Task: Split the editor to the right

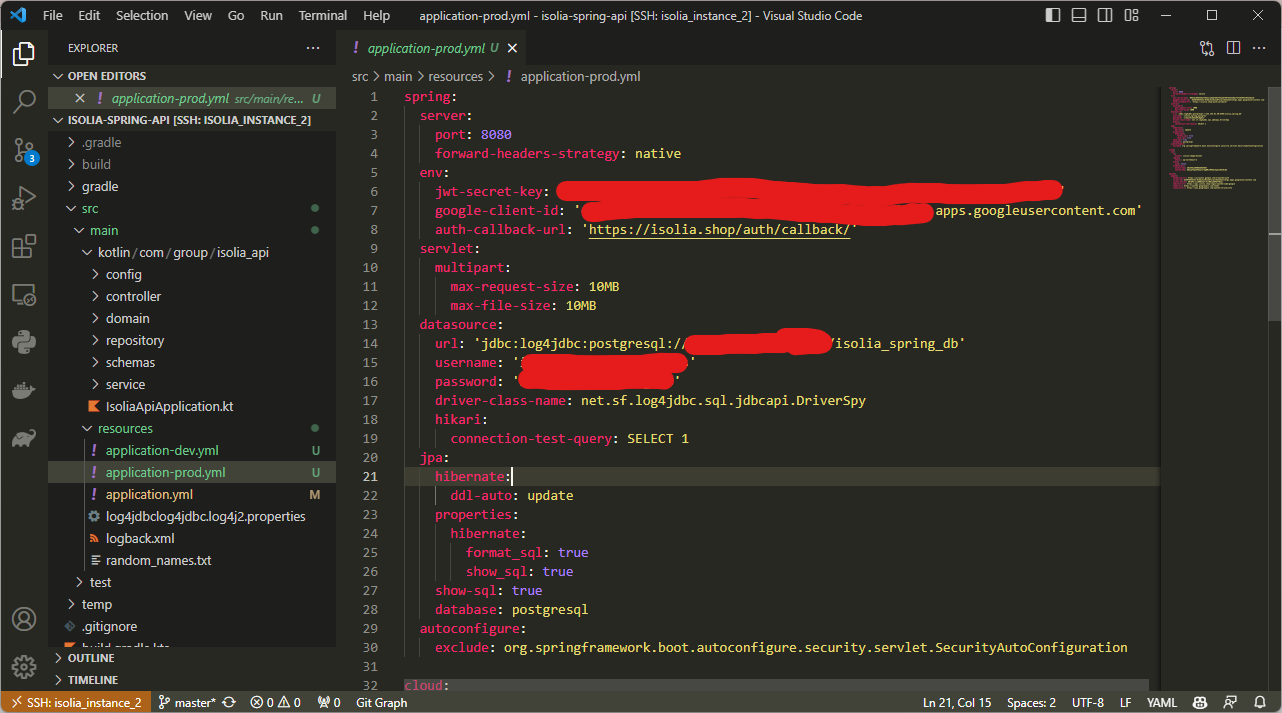Action: 1234,48
